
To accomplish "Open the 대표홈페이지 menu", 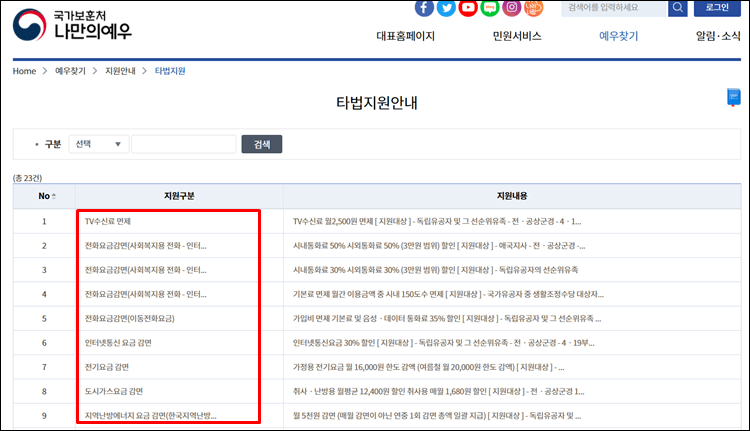I will (406, 36).
